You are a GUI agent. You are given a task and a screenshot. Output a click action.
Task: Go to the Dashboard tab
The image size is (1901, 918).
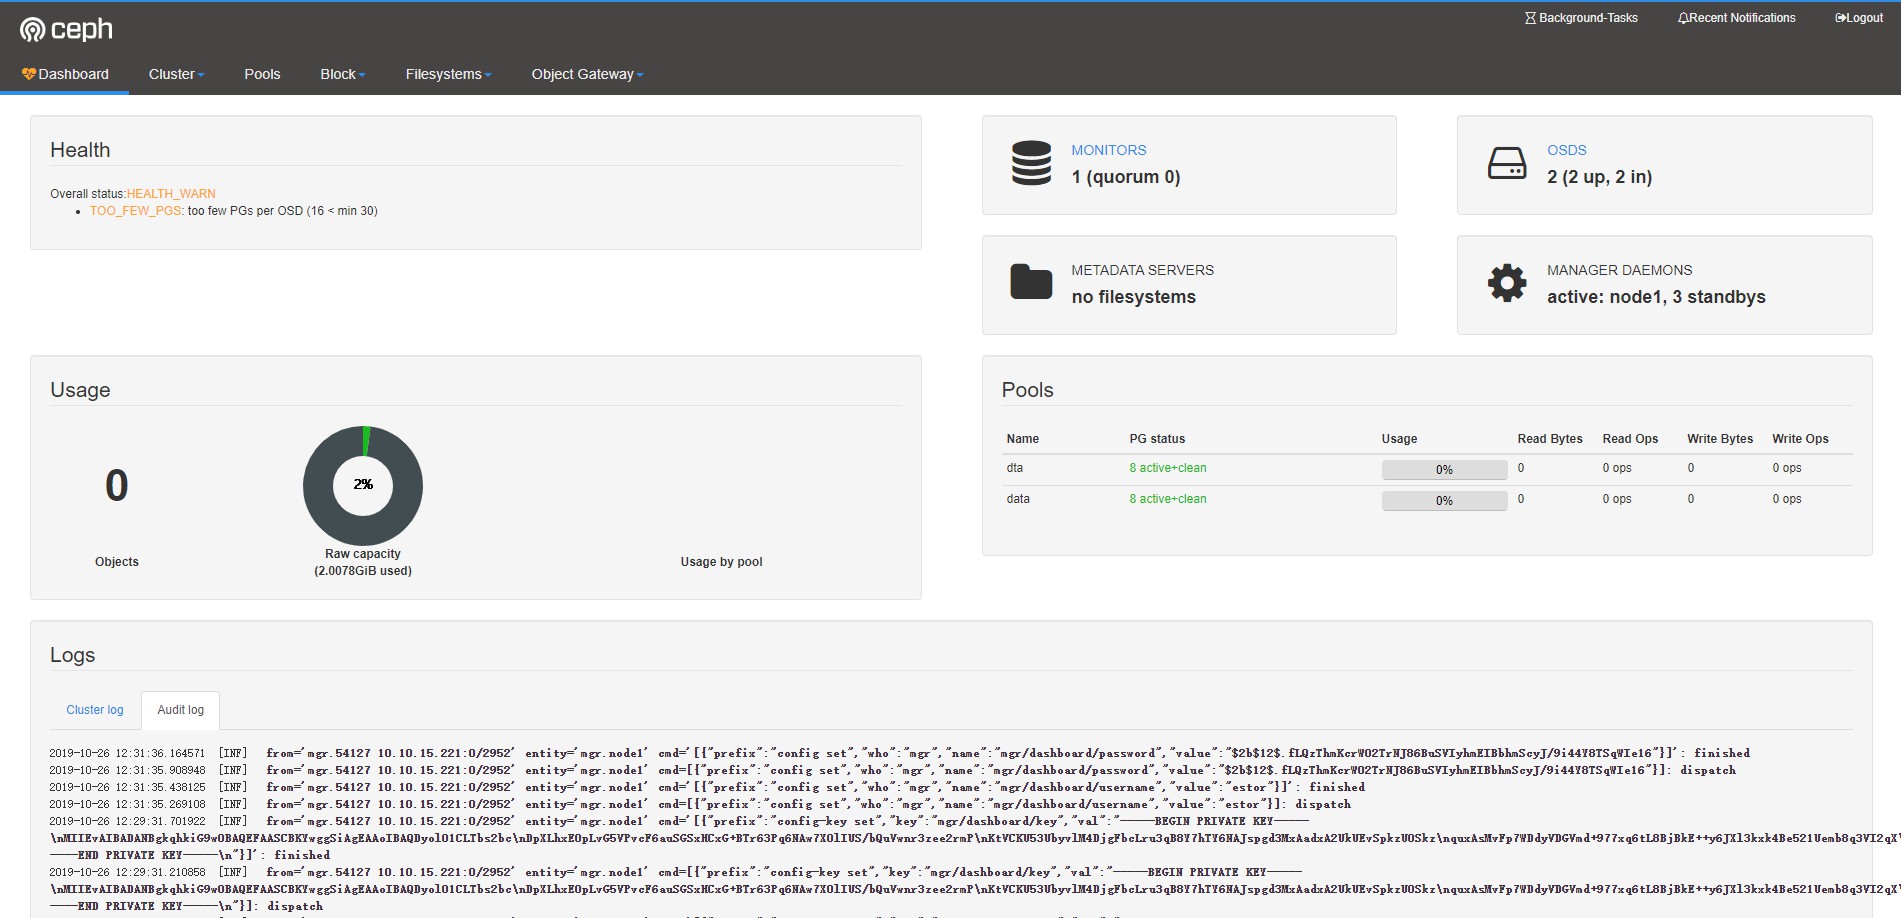(65, 74)
